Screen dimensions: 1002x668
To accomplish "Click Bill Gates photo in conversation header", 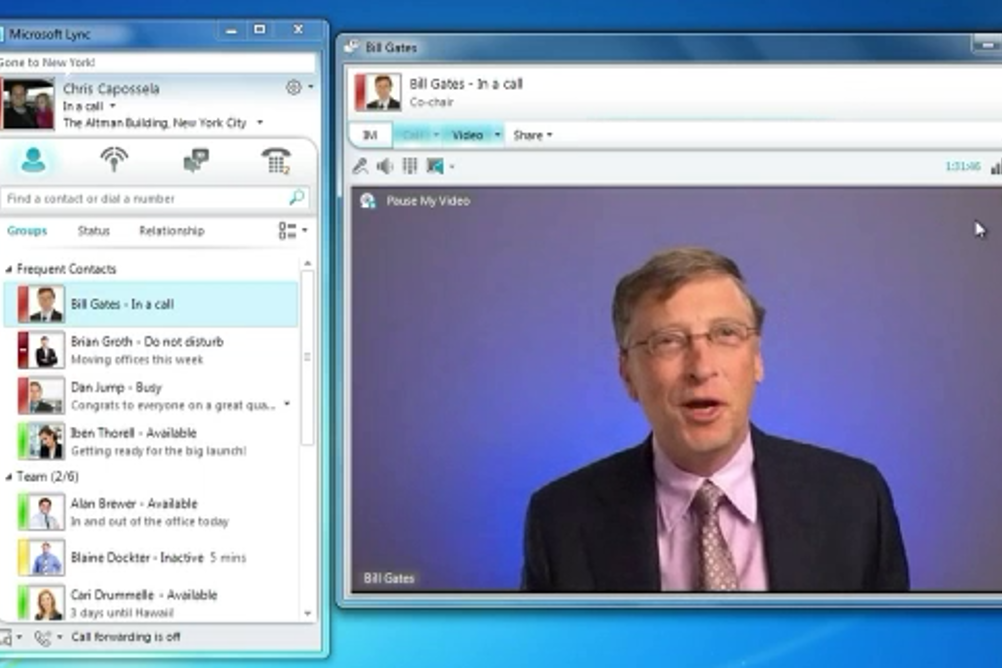I will pos(383,92).
